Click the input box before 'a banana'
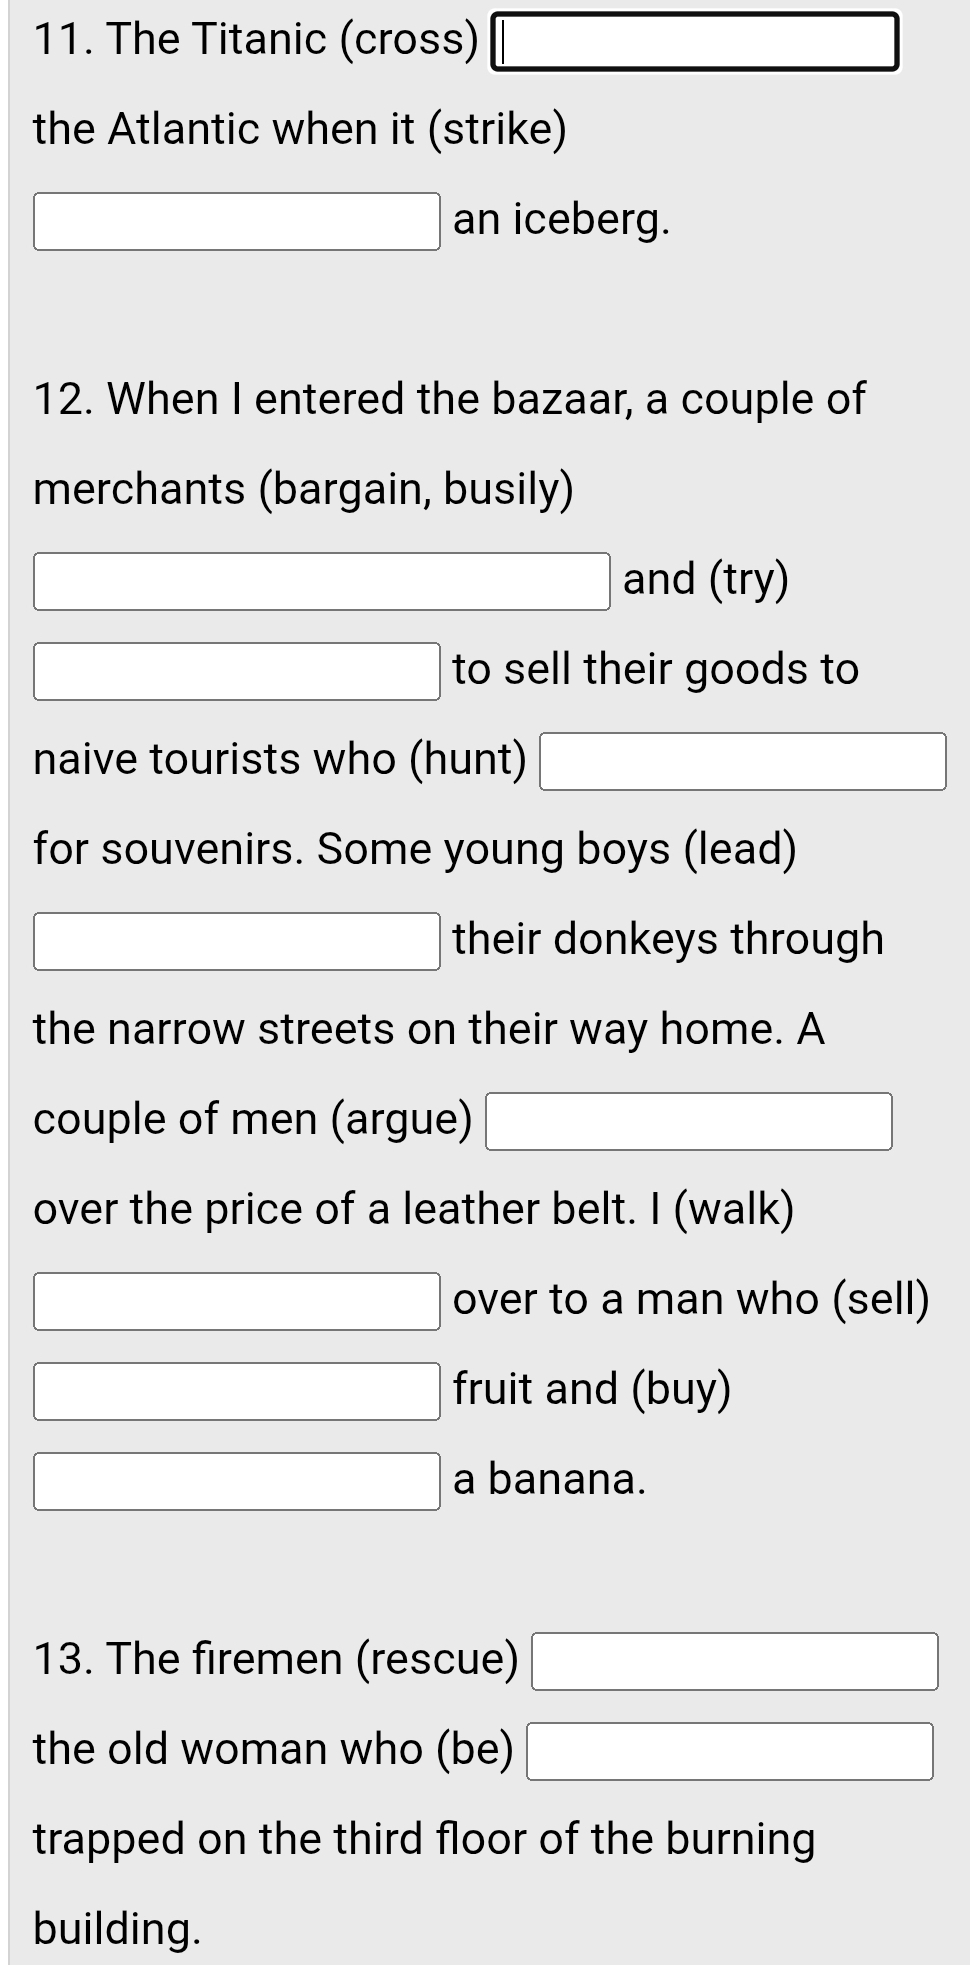The image size is (970, 1965). pyautogui.click(x=237, y=1481)
